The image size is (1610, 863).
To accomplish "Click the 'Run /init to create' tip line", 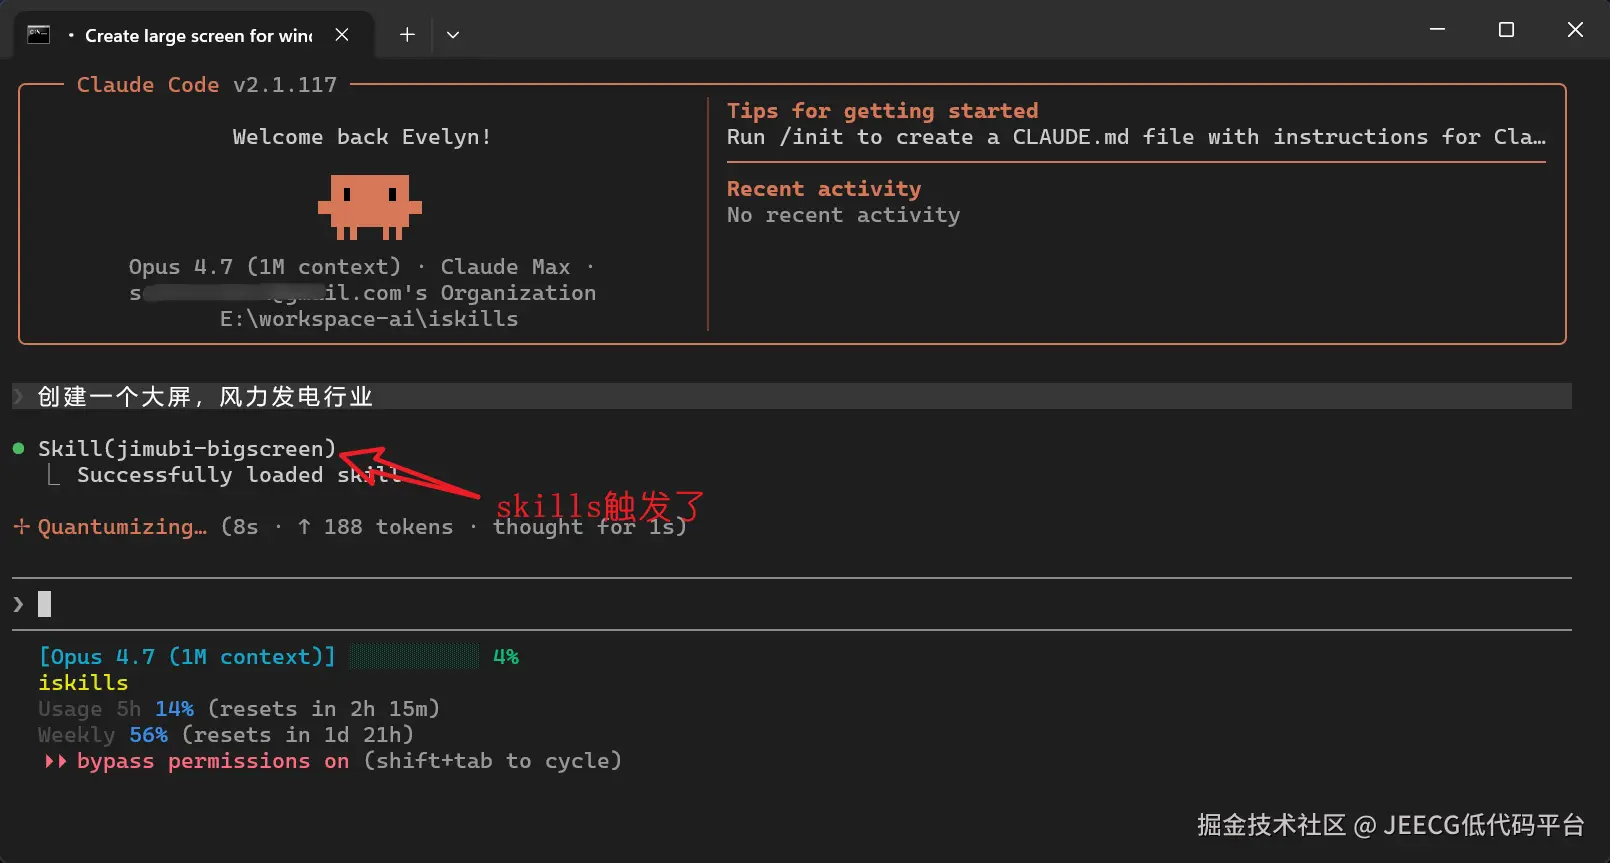I will click(1136, 137).
